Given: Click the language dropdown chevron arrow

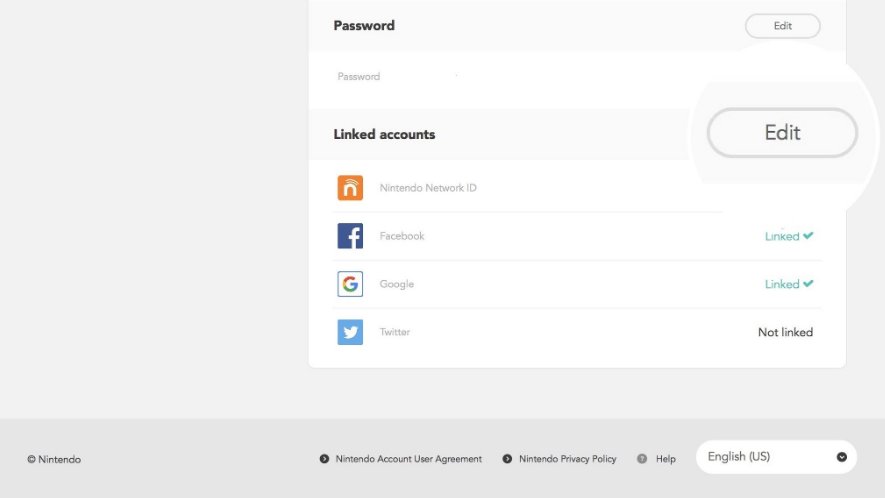Looking at the screenshot, I should click(x=842, y=457).
